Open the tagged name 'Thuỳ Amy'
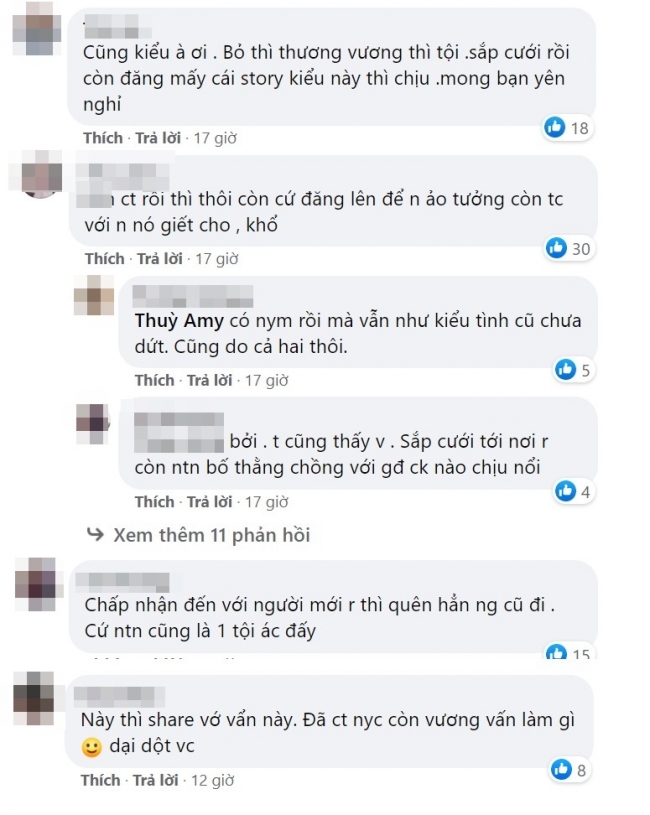The height and width of the screenshot is (815, 650). point(179,320)
